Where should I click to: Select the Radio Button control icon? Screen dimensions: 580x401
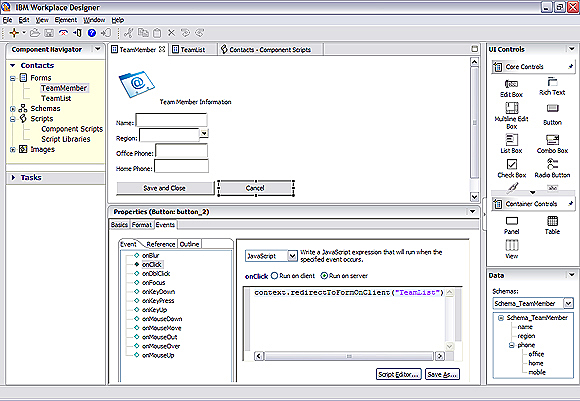pos(552,164)
